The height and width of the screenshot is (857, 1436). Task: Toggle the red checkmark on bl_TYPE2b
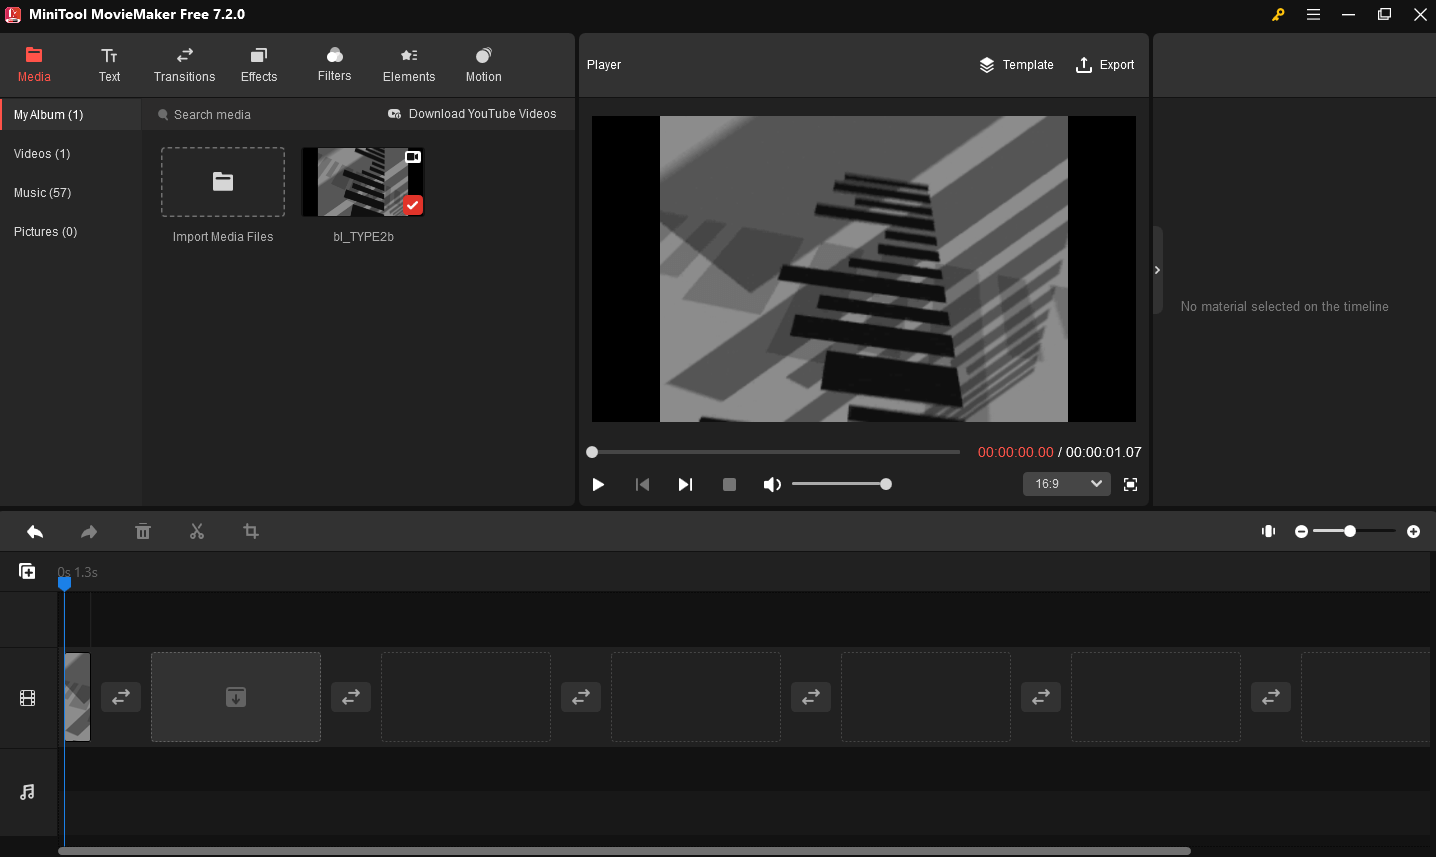point(413,205)
